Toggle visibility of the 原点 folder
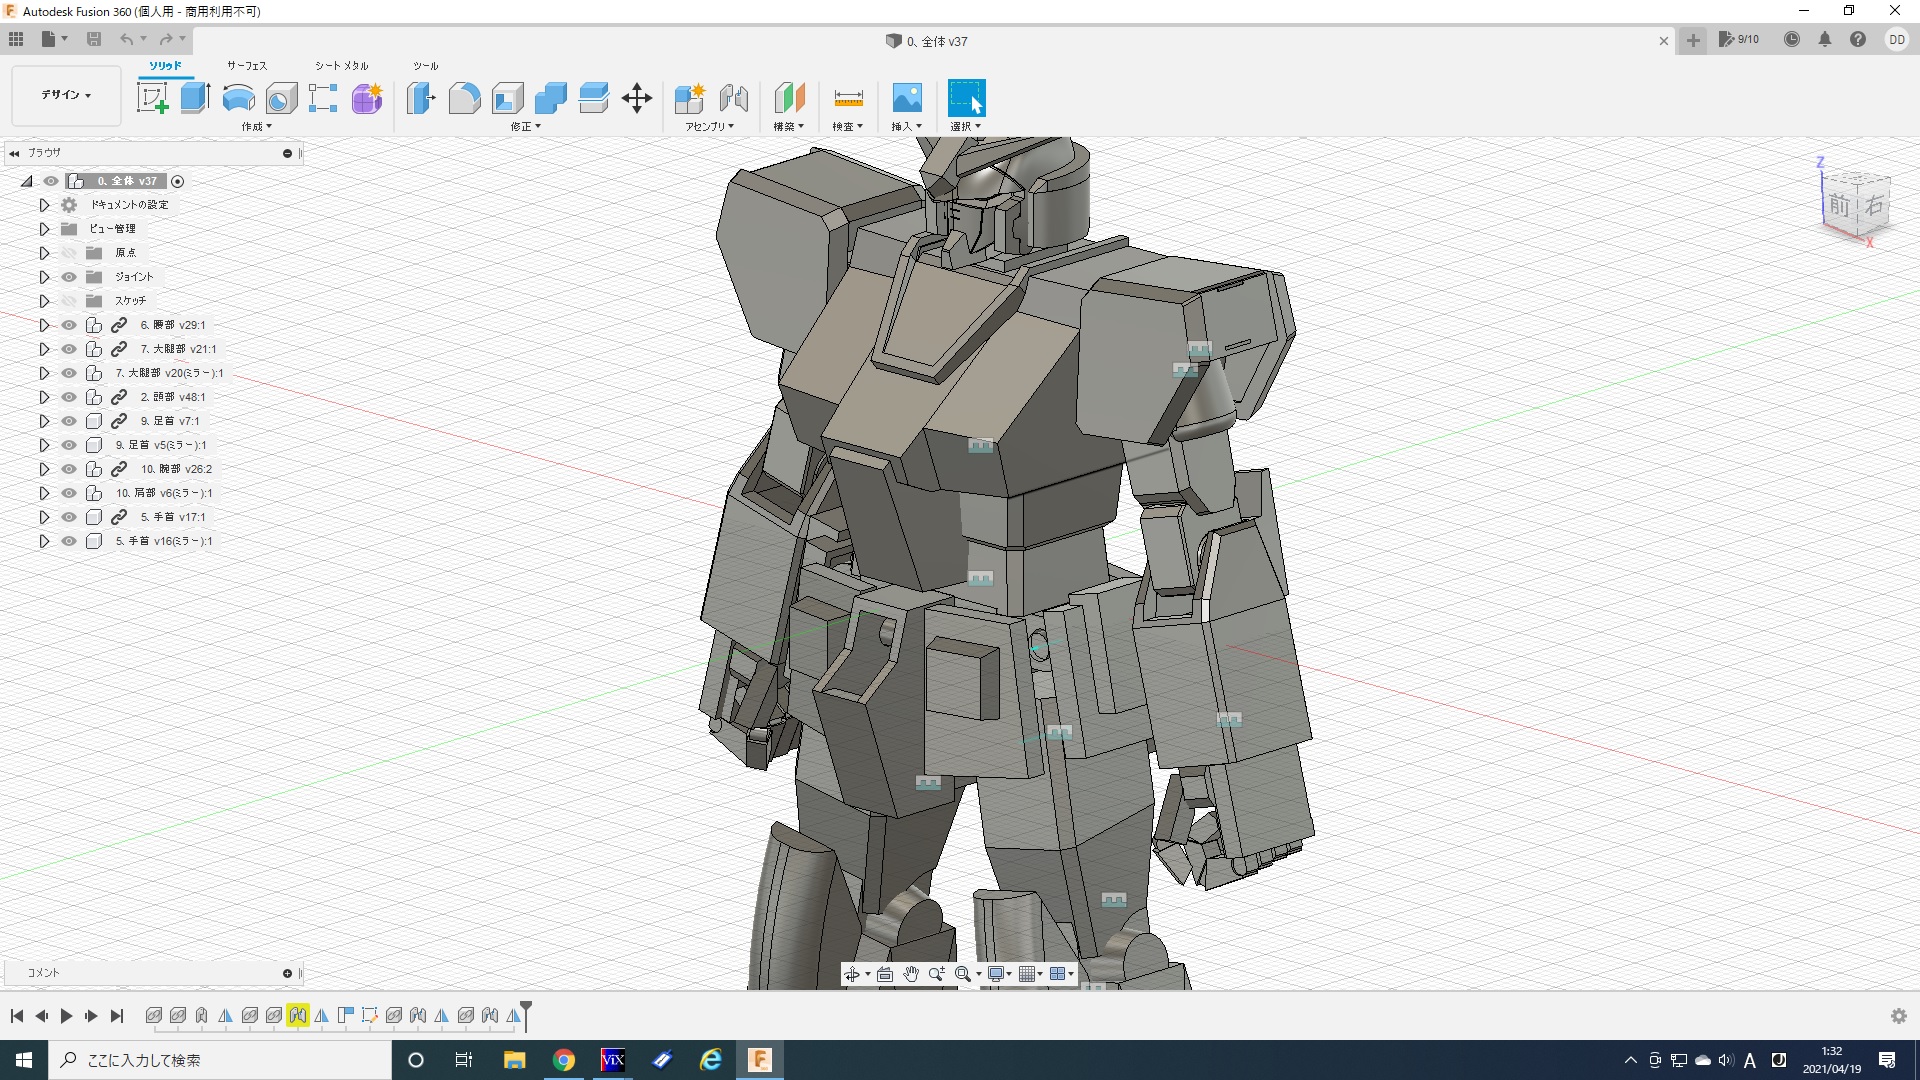 point(69,253)
